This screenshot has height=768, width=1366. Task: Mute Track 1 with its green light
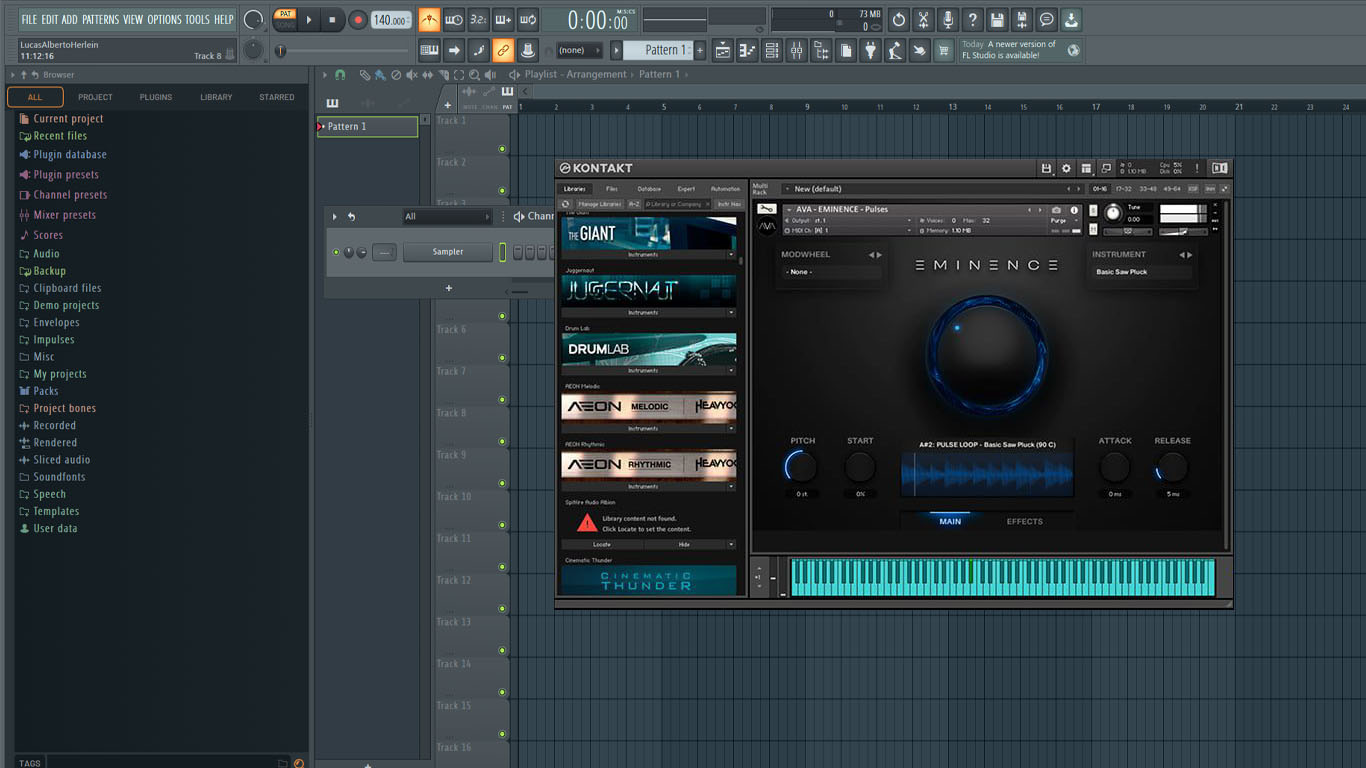(502, 149)
